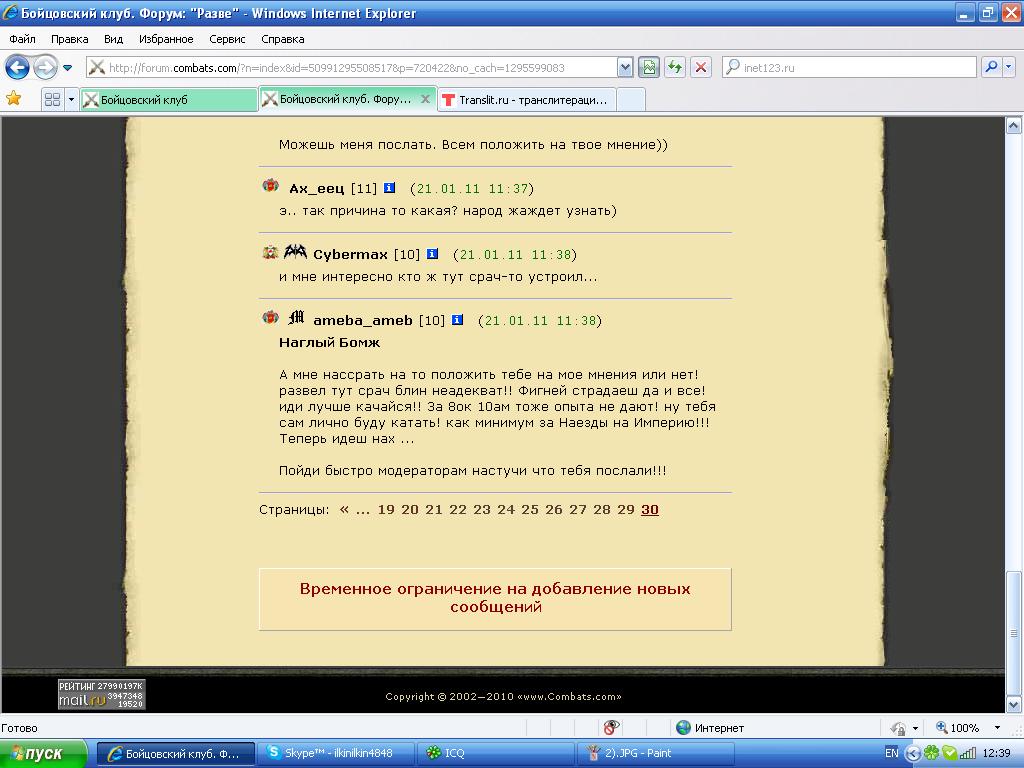Go to first pages with « link
The image size is (1024, 768).
(344, 509)
